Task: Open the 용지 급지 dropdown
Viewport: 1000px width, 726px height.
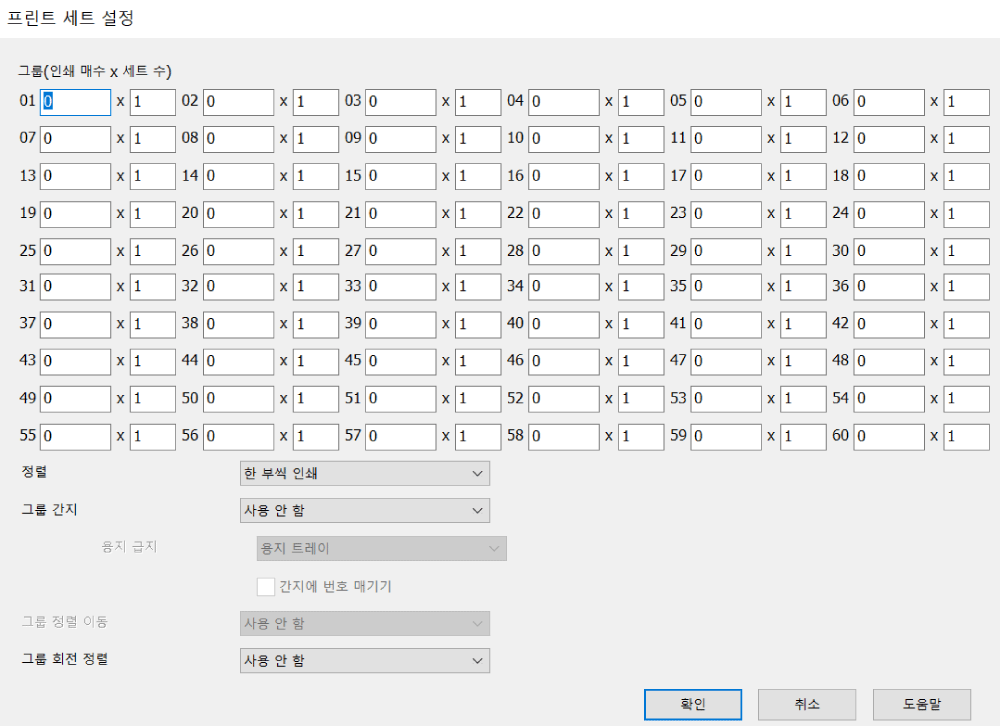Action: [381, 548]
